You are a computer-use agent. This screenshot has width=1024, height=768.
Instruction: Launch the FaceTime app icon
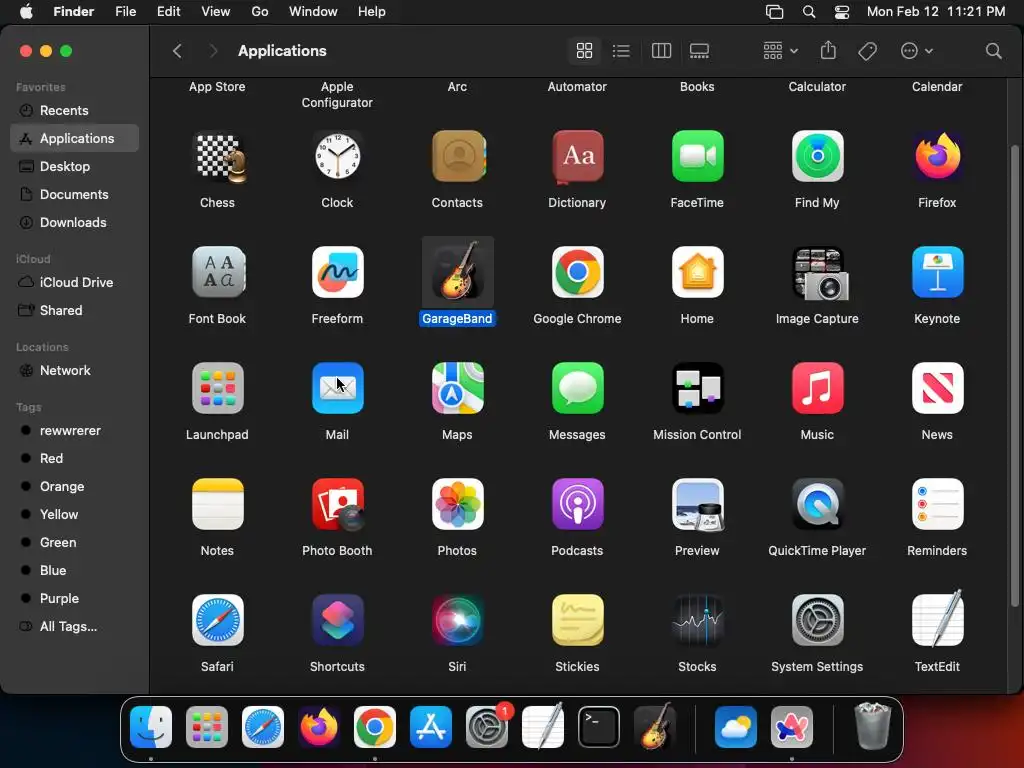click(697, 157)
